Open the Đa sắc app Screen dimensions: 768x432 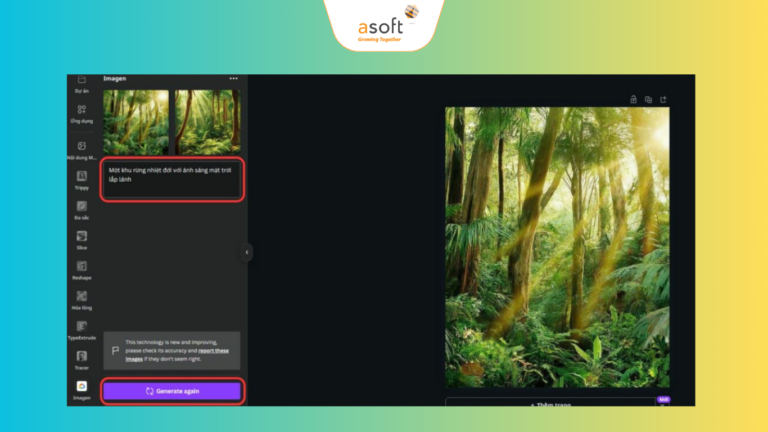(x=81, y=207)
